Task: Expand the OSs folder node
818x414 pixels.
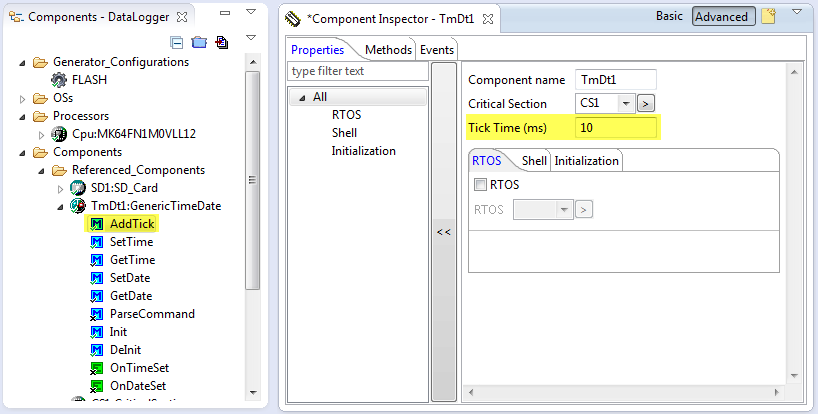Action: (23, 98)
